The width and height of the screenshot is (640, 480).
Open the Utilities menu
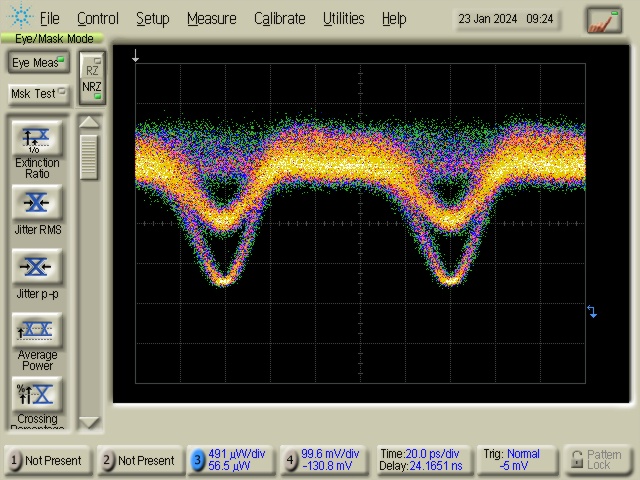[x=343, y=18]
